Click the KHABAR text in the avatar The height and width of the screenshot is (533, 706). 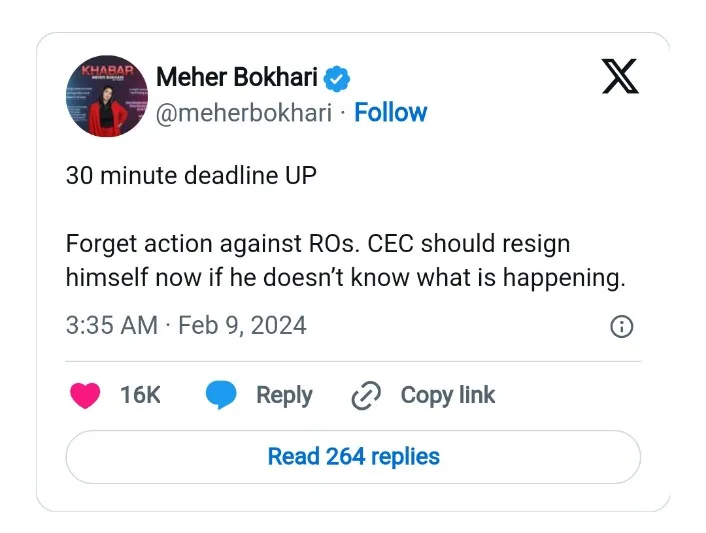tap(108, 71)
